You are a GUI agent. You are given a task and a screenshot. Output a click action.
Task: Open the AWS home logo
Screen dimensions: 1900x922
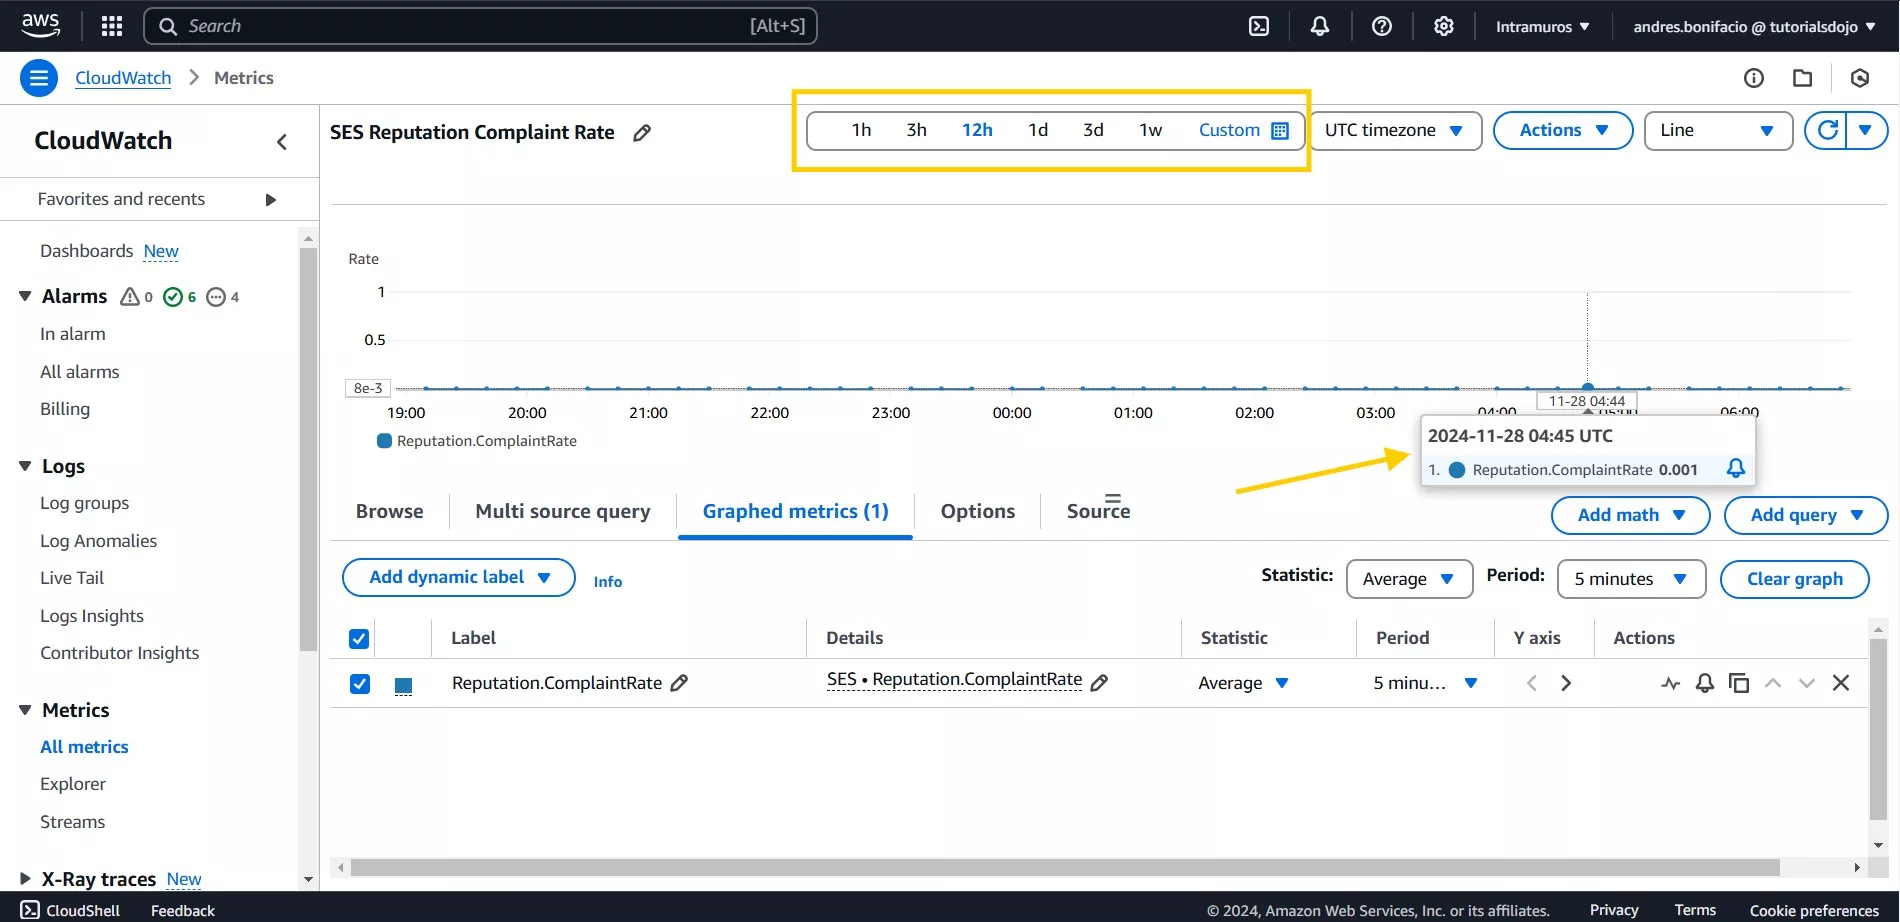click(40, 25)
